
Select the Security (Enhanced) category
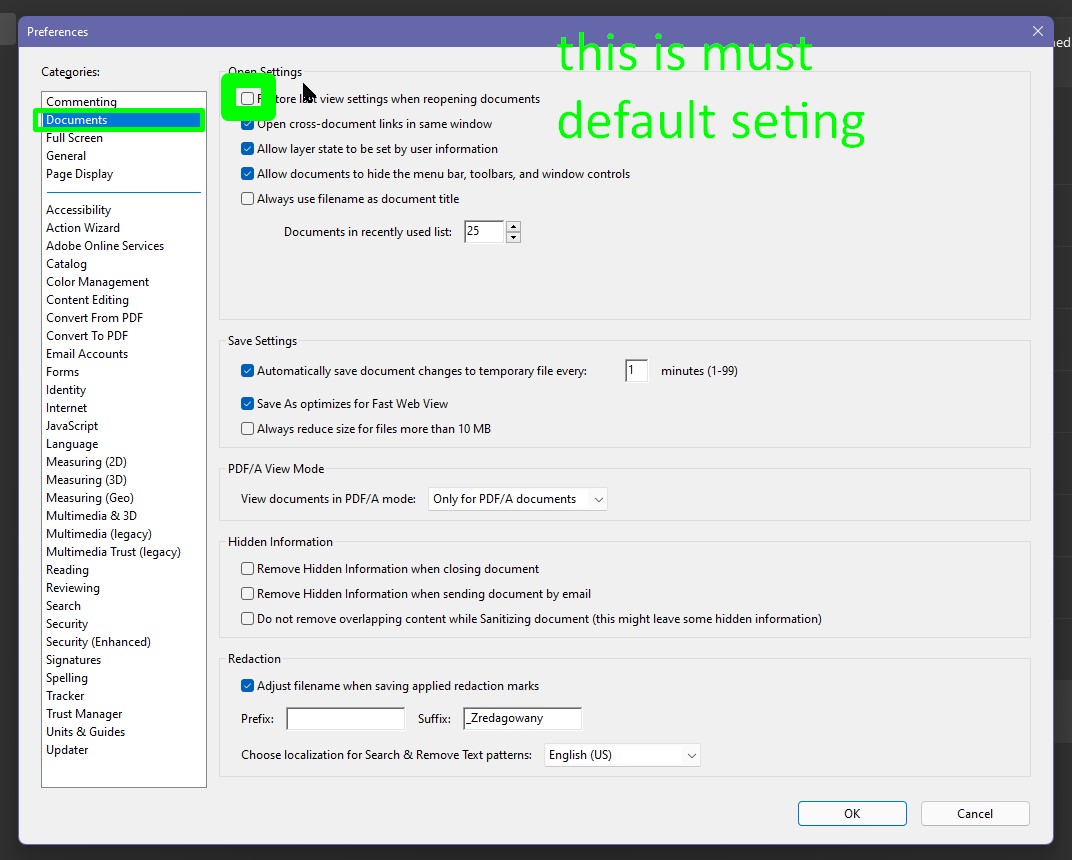pos(97,641)
